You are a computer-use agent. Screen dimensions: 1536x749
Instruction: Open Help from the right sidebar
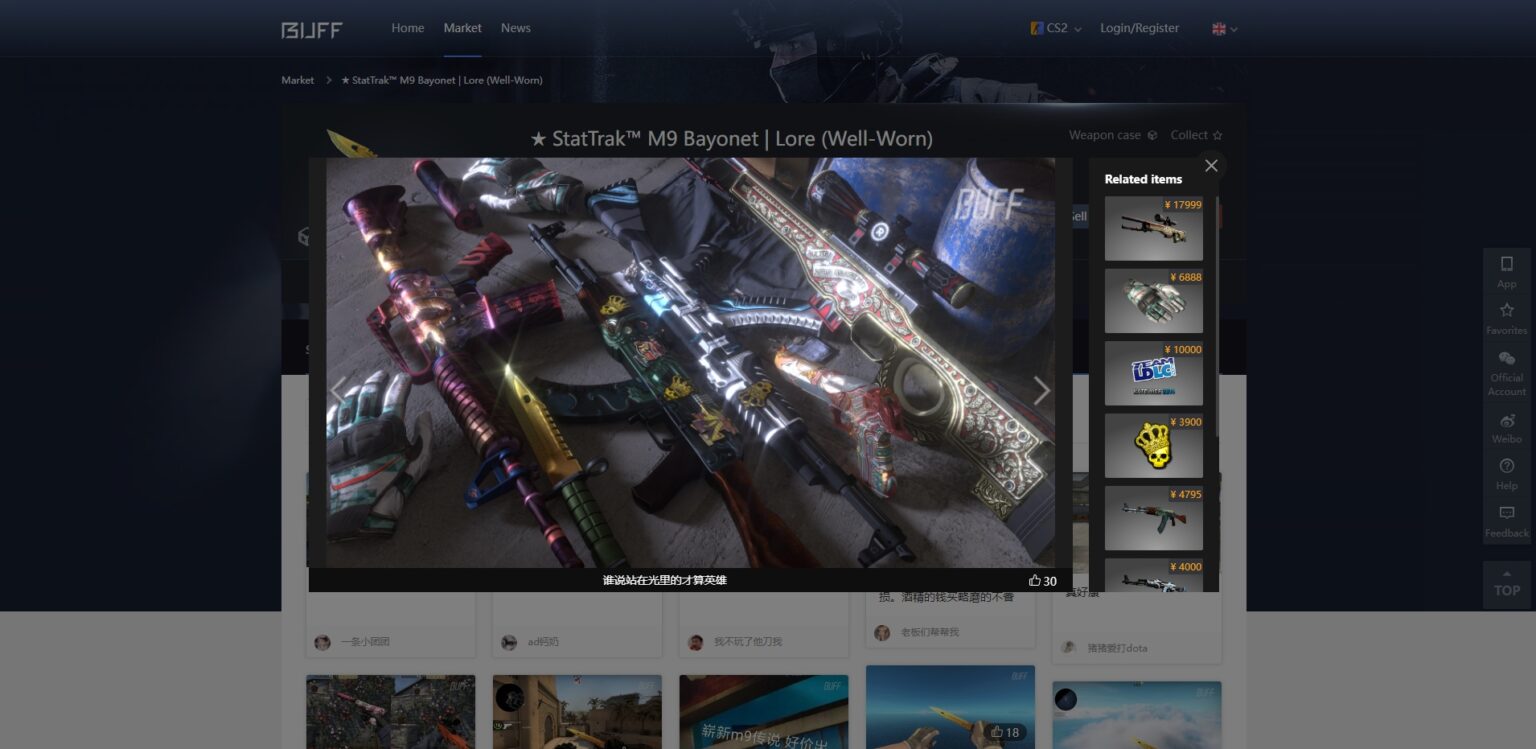click(1506, 472)
